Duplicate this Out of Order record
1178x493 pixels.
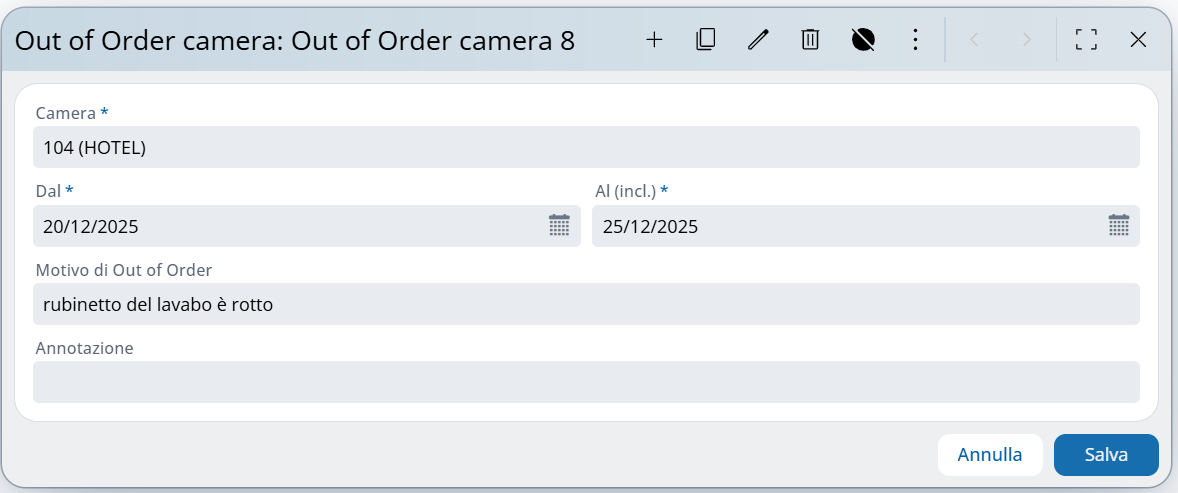[x=706, y=40]
